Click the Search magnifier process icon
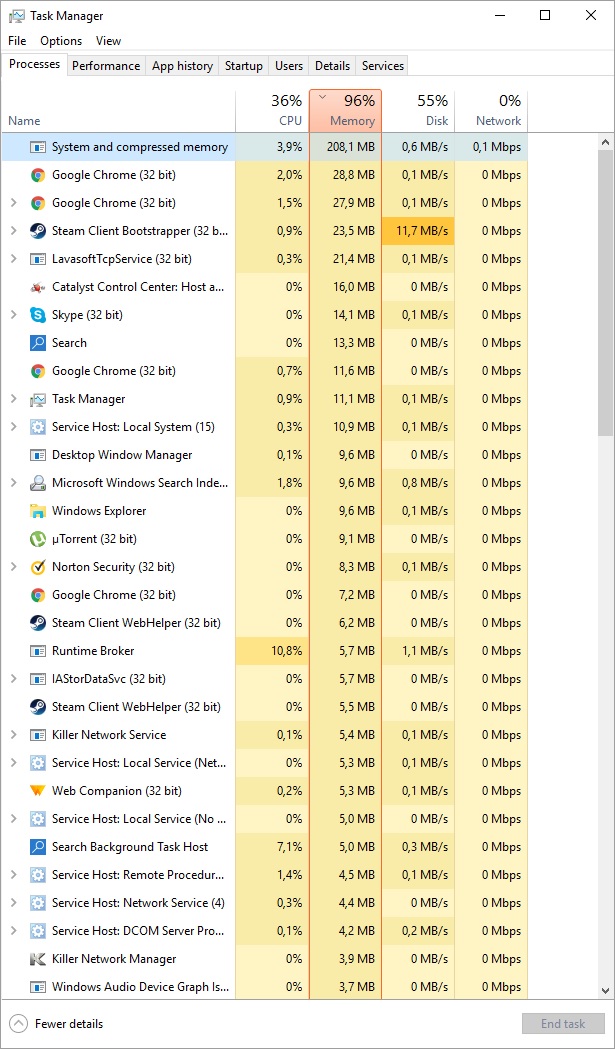This screenshot has width=615, height=1049. (38, 343)
